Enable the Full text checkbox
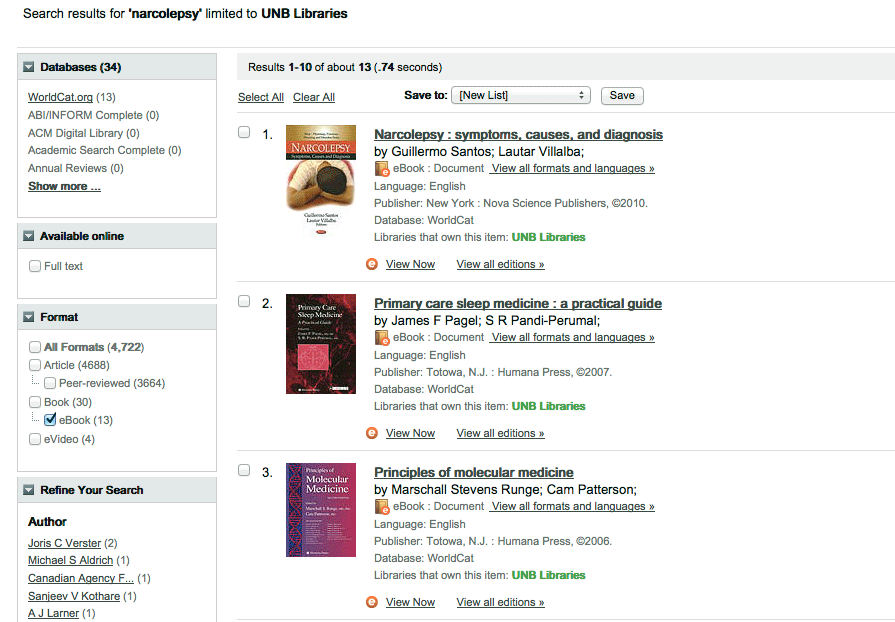 [35, 266]
